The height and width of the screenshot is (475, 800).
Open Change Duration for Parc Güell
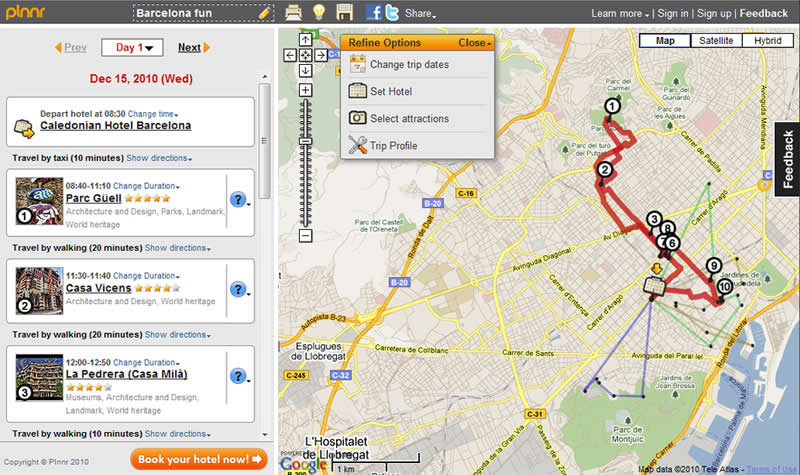point(146,186)
